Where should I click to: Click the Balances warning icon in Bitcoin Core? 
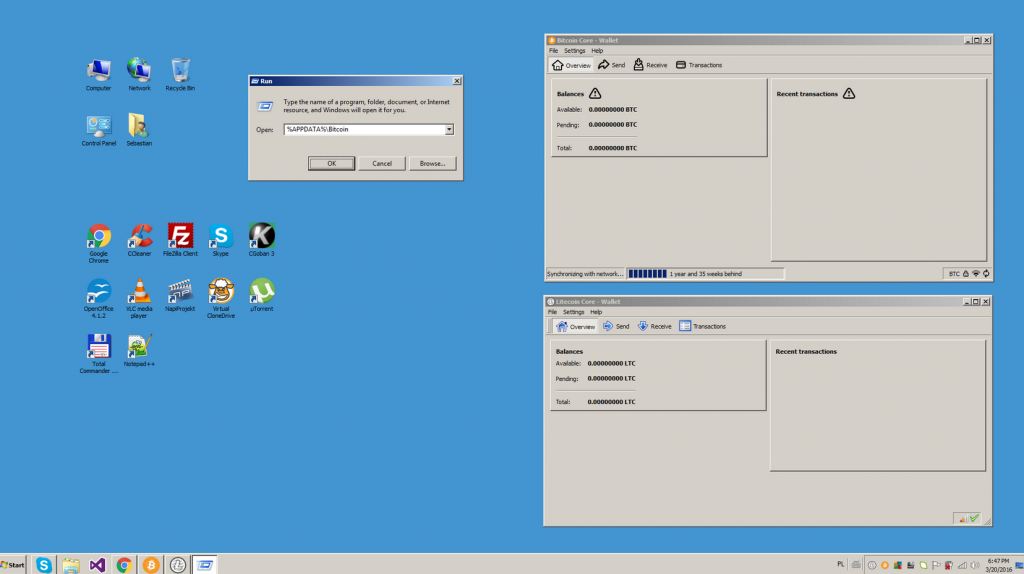pyautogui.click(x=595, y=93)
